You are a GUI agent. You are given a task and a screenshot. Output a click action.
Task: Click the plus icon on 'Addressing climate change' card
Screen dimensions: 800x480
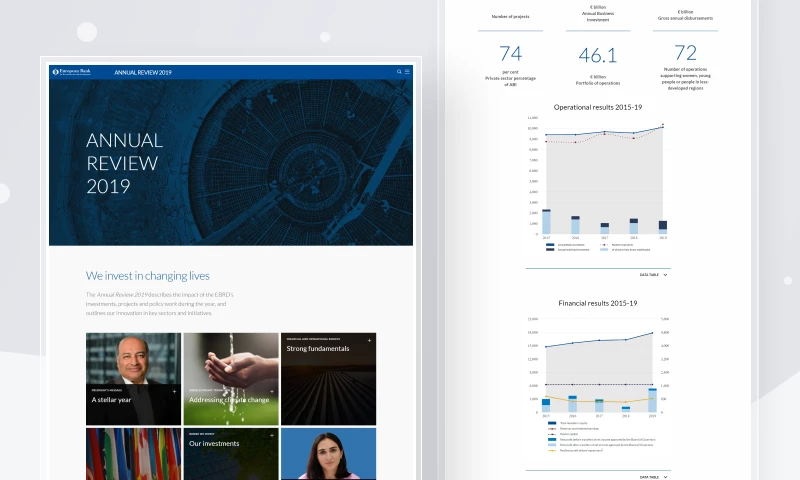click(x=272, y=392)
